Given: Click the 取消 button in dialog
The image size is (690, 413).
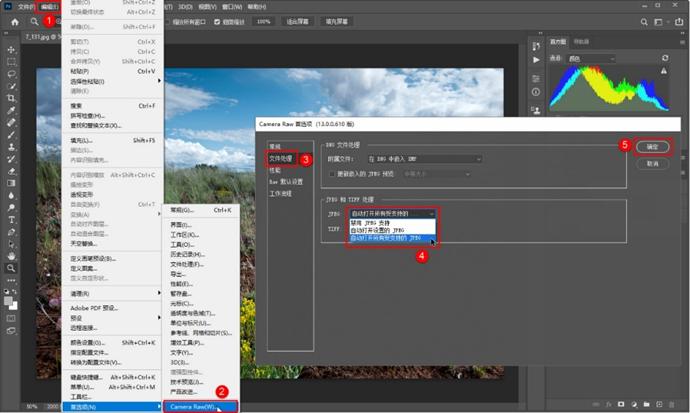Looking at the screenshot, I should pos(652,163).
